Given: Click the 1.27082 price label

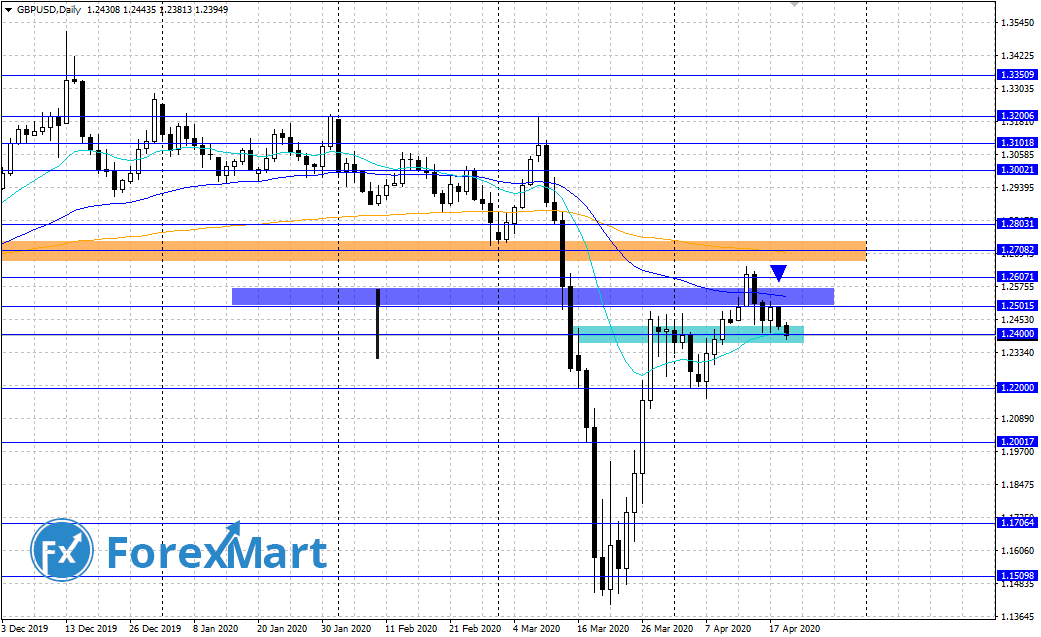Looking at the screenshot, I should [1016, 250].
